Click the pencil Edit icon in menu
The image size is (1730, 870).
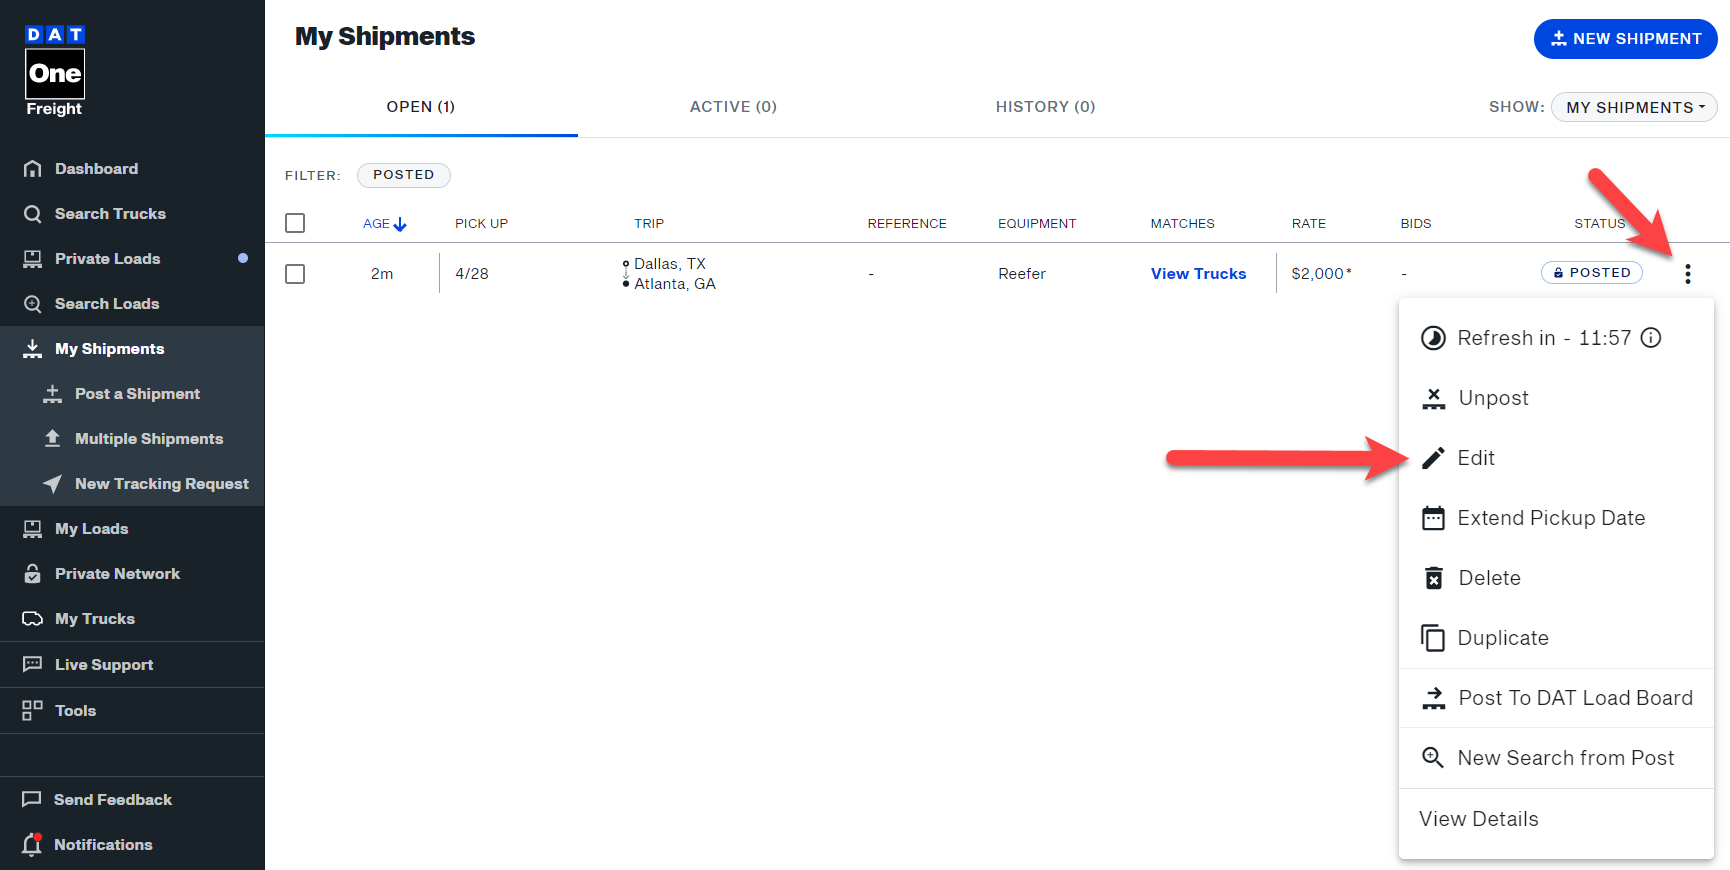tap(1433, 458)
